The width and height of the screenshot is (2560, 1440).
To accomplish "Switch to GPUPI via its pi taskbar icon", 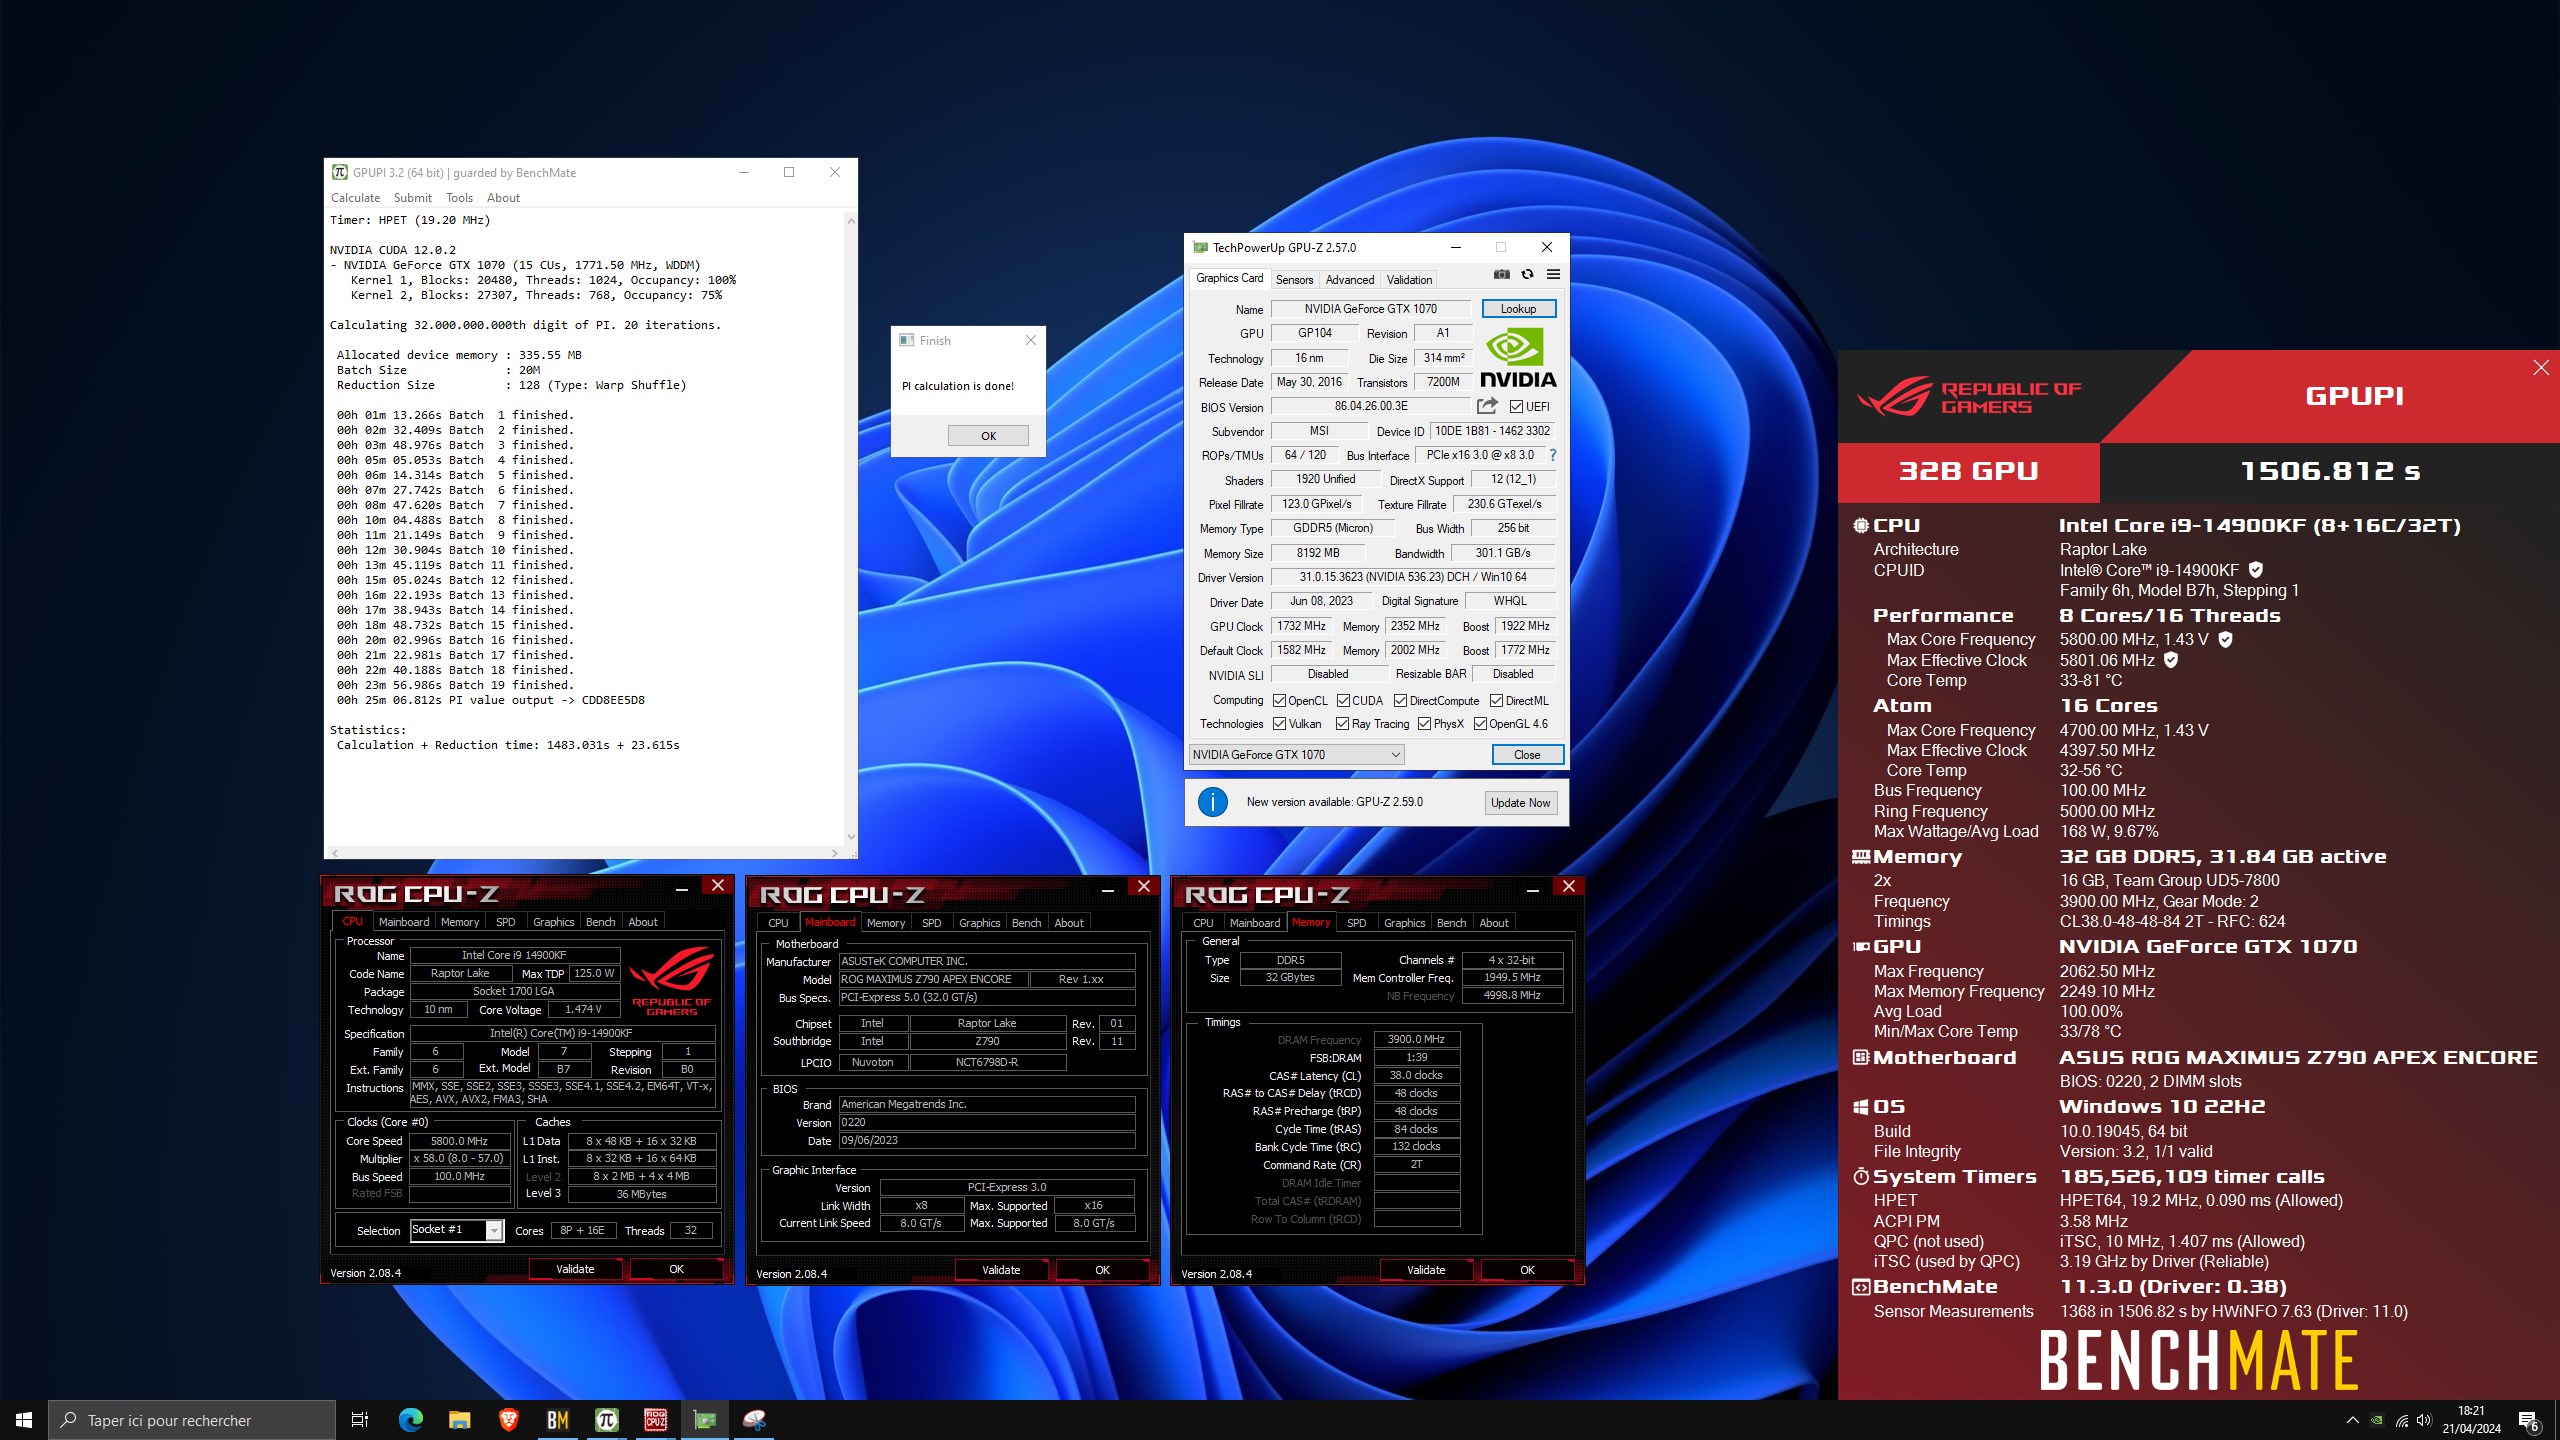I will 606,1420.
